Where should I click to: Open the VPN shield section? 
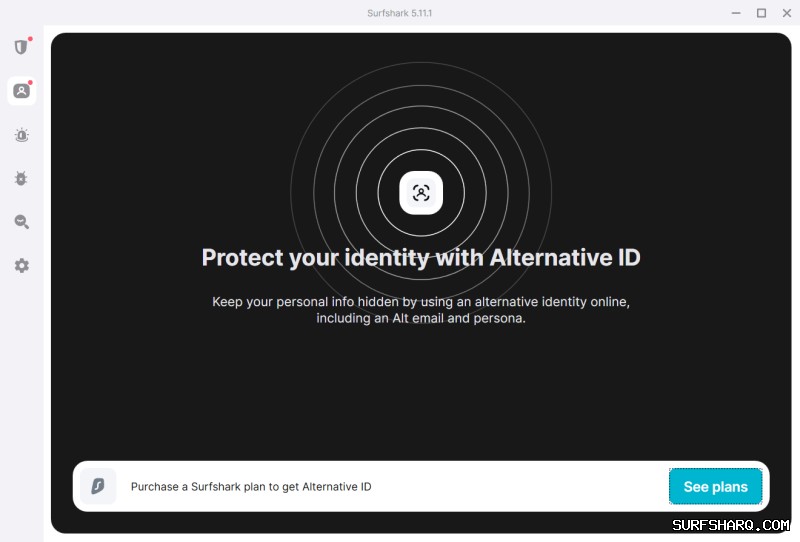click(x=21, y=47)
